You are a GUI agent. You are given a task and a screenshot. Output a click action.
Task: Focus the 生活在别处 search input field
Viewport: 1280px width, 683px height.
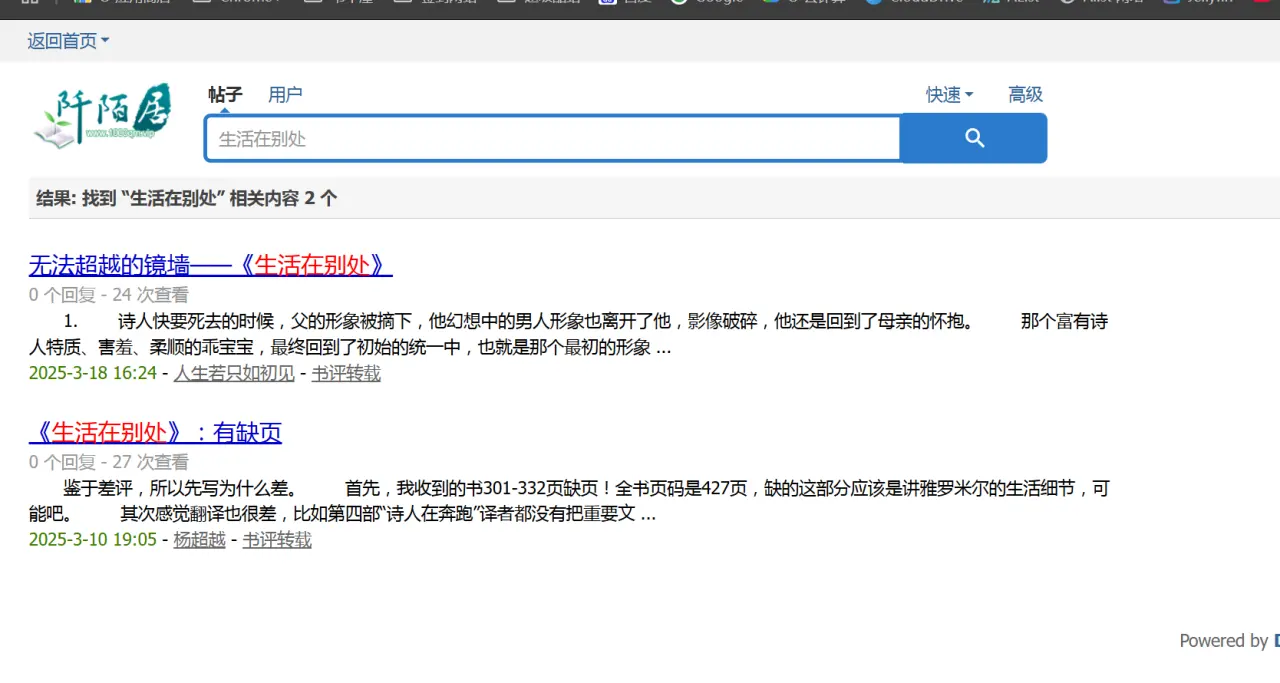click(x=553, y=138)
